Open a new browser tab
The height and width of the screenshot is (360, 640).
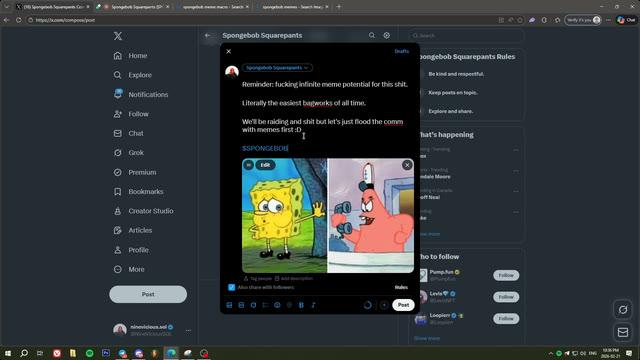click(338, 7)
